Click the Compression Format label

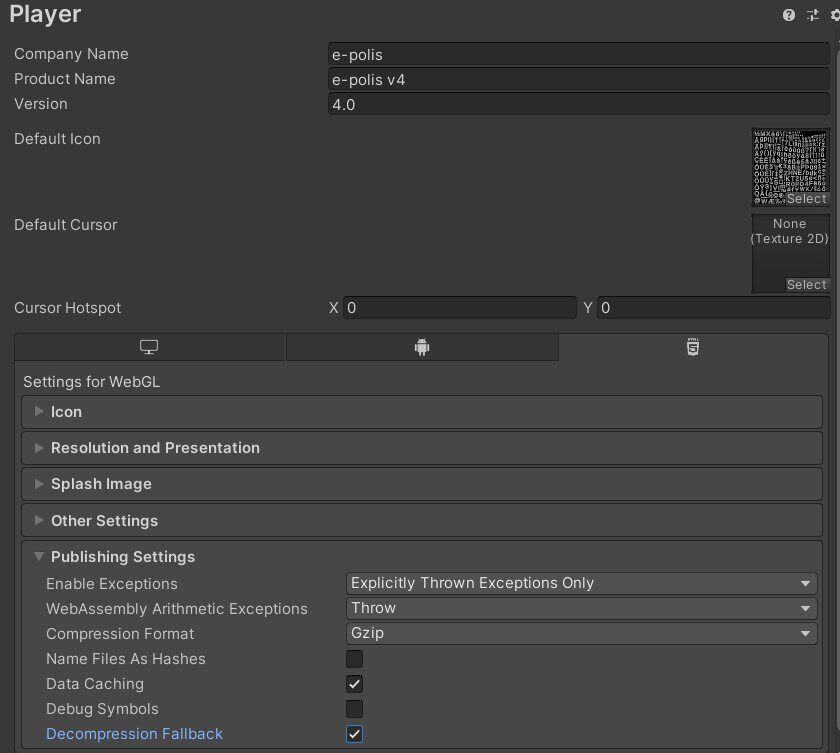[x=120, y=634]
